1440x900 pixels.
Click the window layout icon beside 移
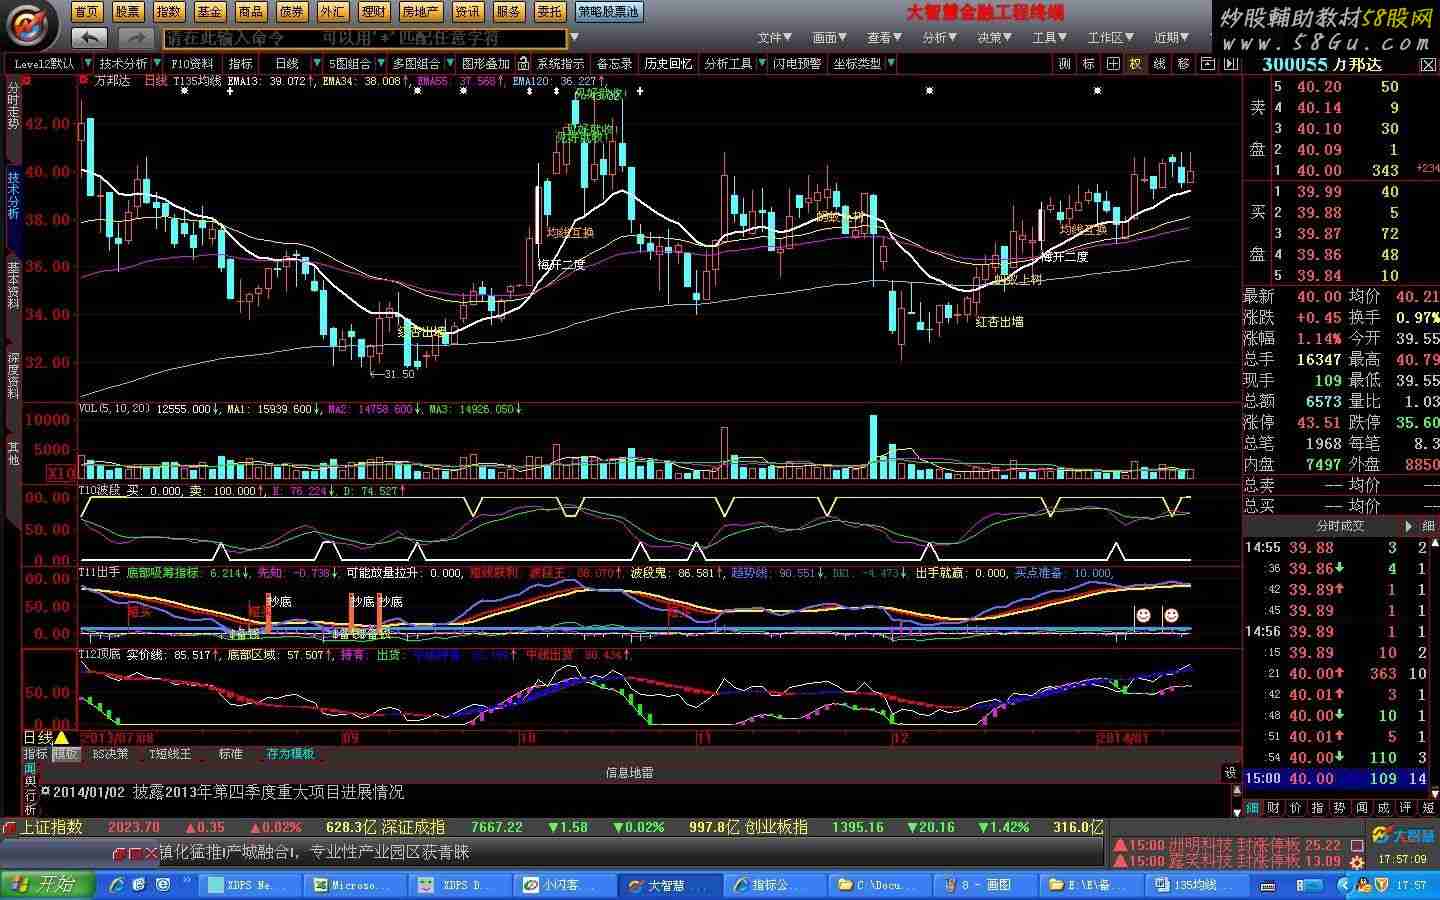(1207, 64)
